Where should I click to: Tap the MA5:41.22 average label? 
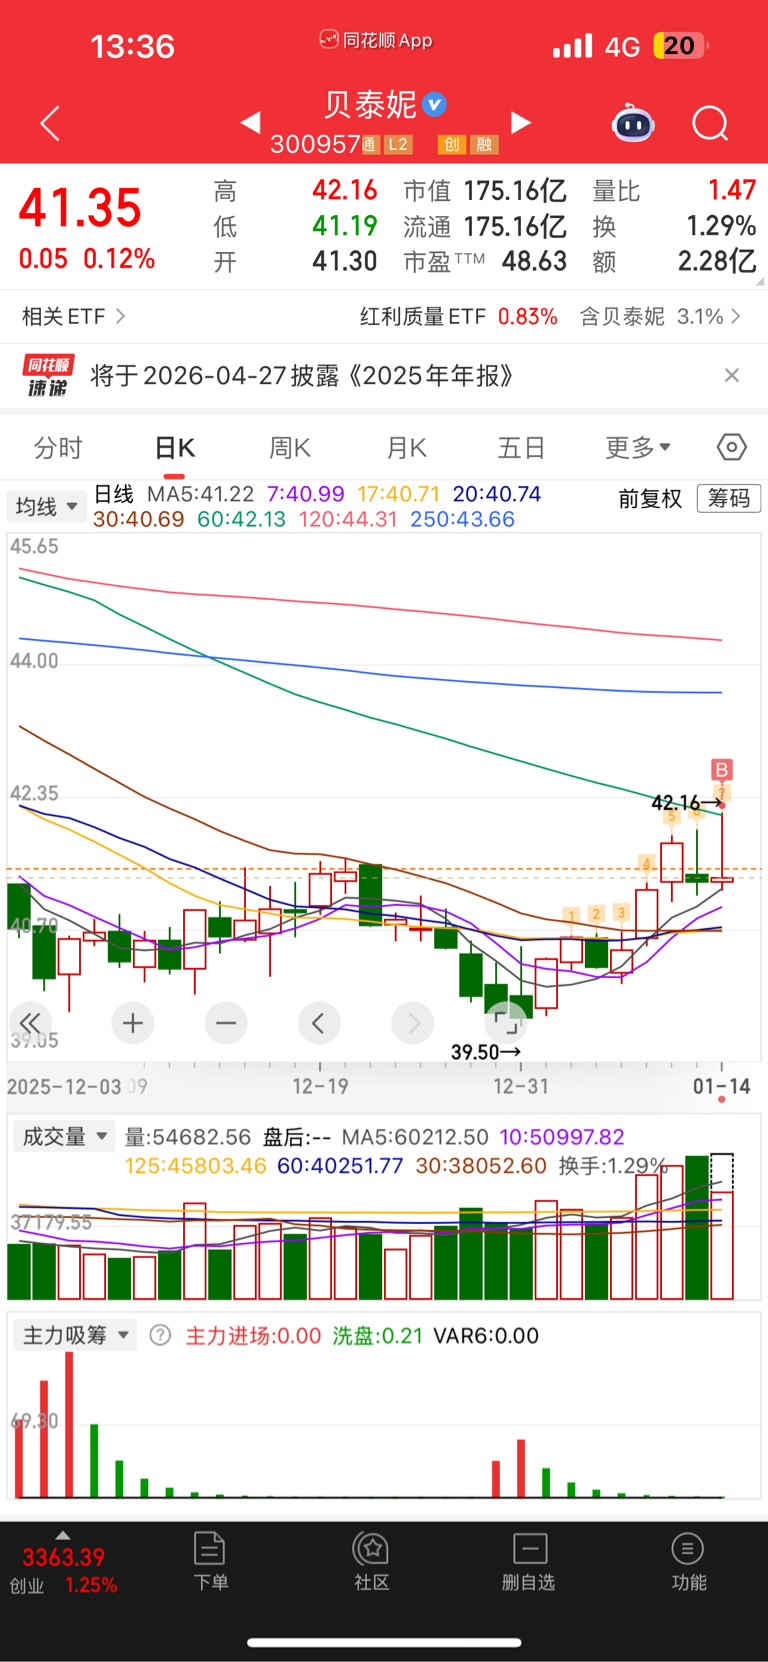click(200, 494)
